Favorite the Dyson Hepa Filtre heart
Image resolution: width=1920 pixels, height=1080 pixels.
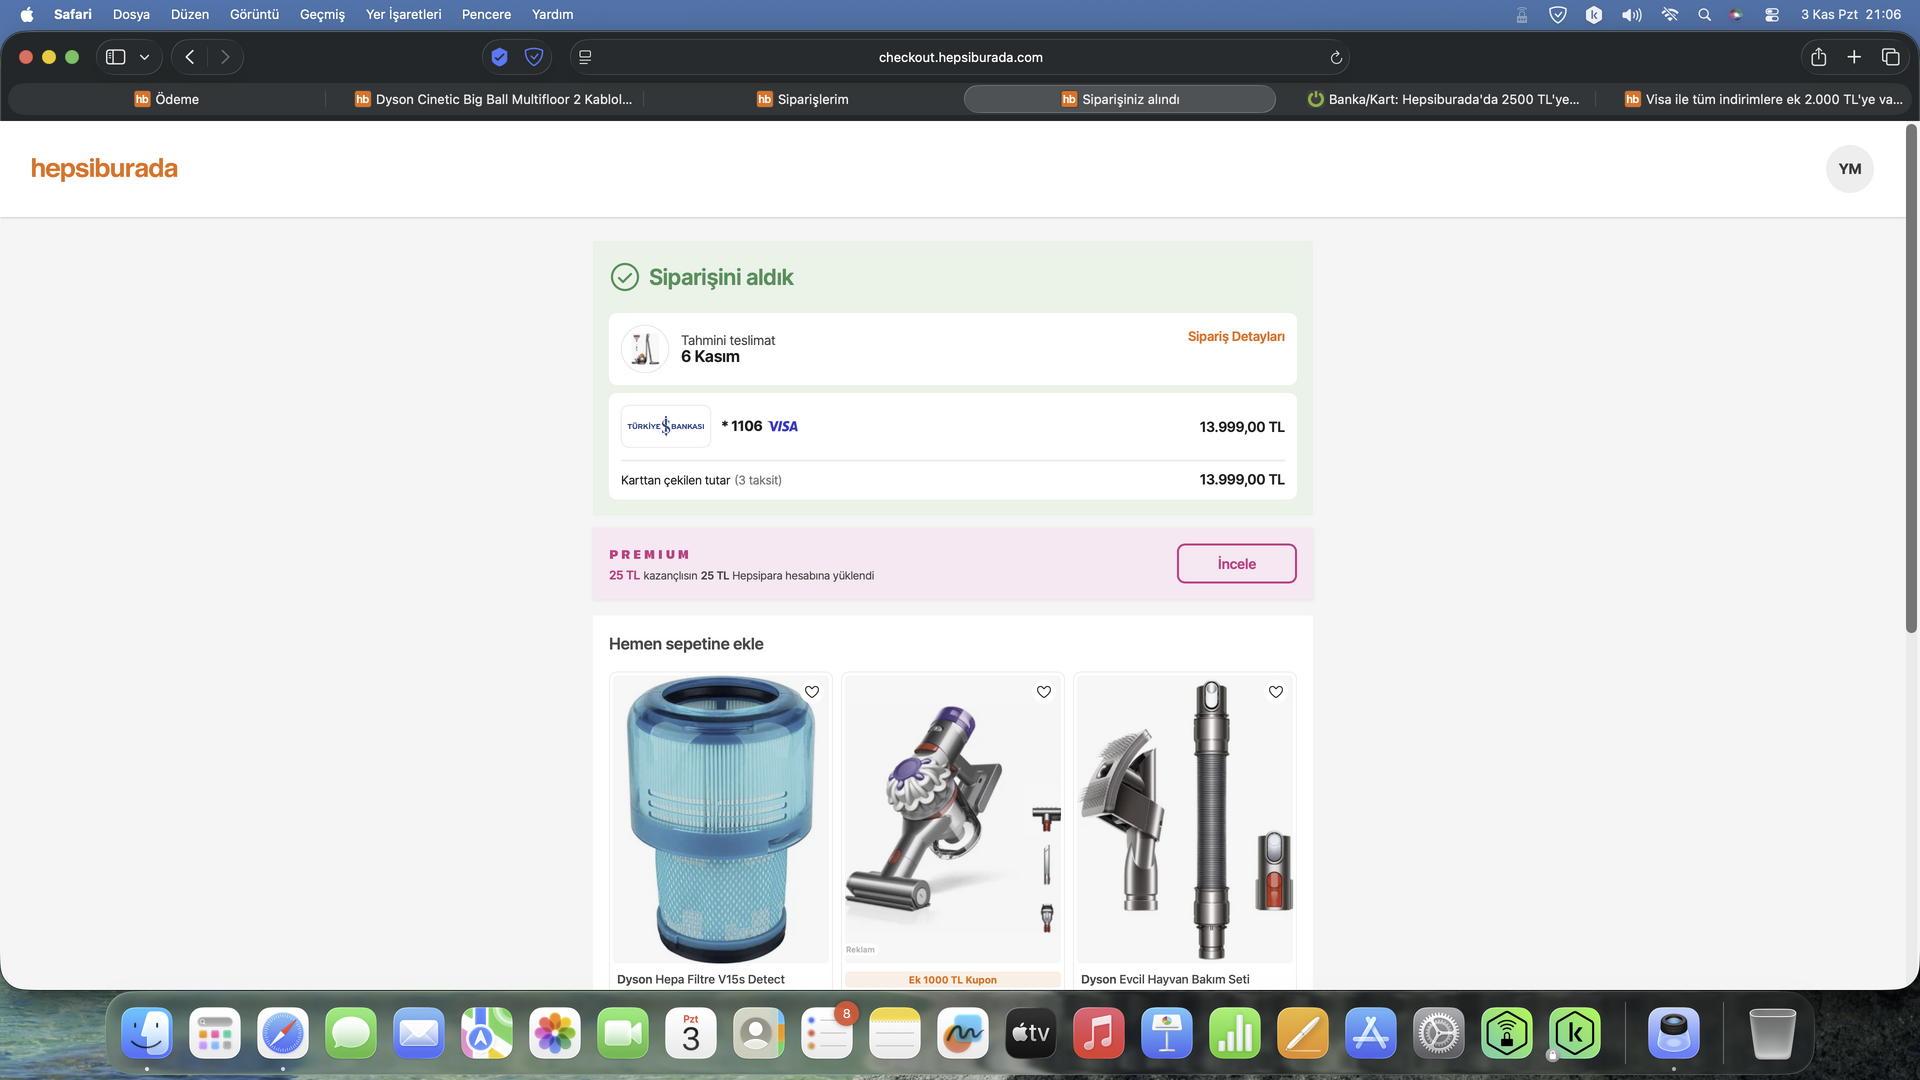point(812,692)
